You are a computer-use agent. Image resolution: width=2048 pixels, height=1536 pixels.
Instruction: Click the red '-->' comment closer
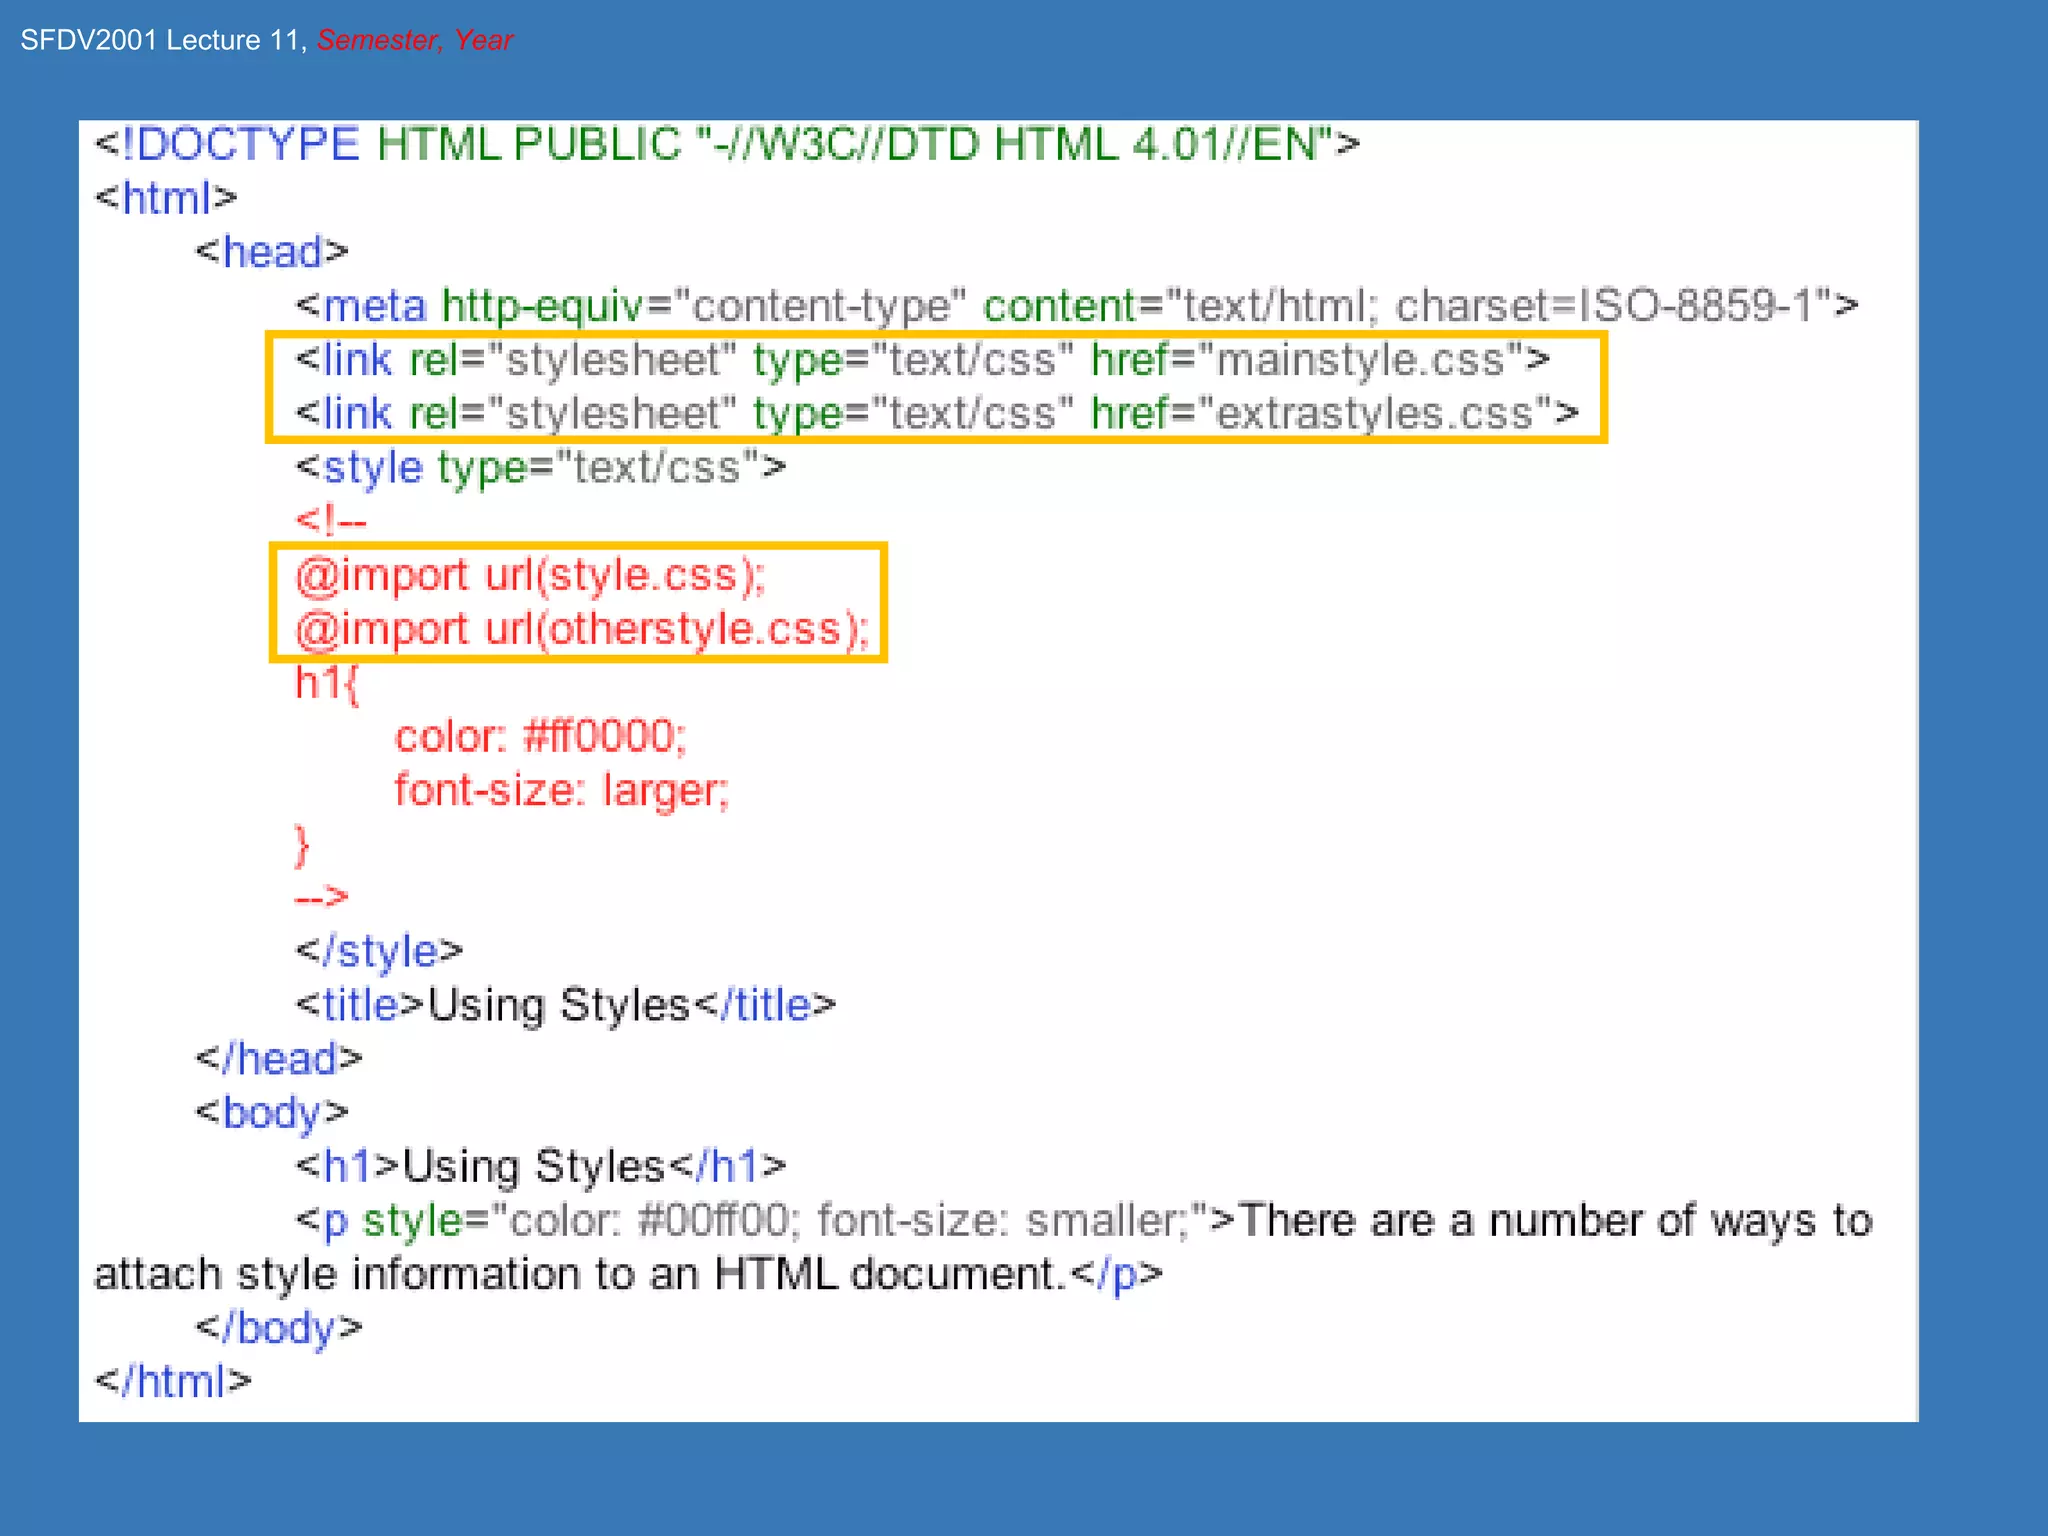[321, 897]
